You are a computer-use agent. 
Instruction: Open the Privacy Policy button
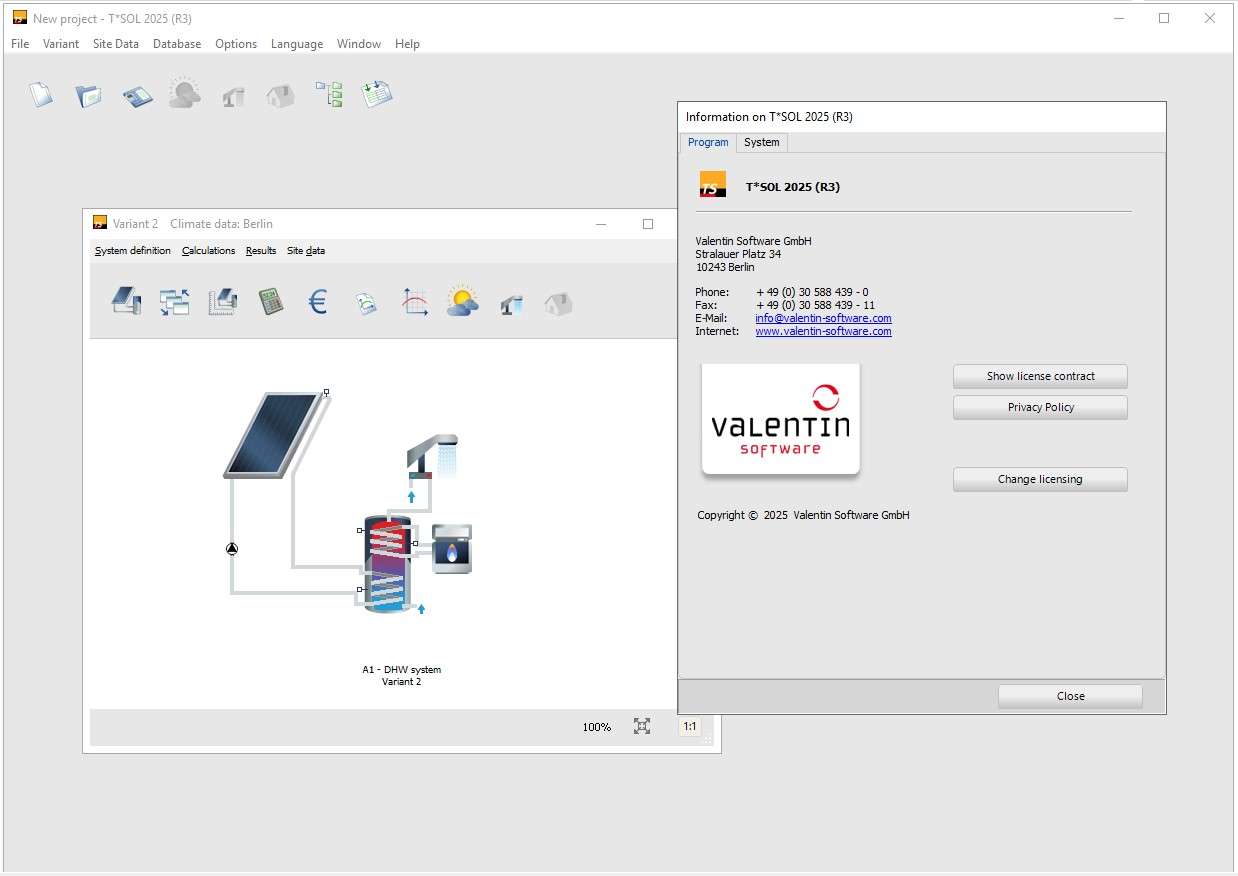(1040, 407)
